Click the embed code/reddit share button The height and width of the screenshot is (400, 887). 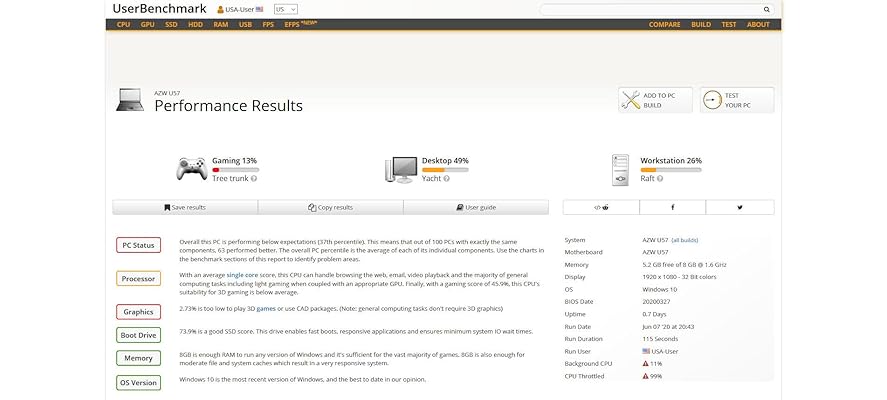coord(601,208)
